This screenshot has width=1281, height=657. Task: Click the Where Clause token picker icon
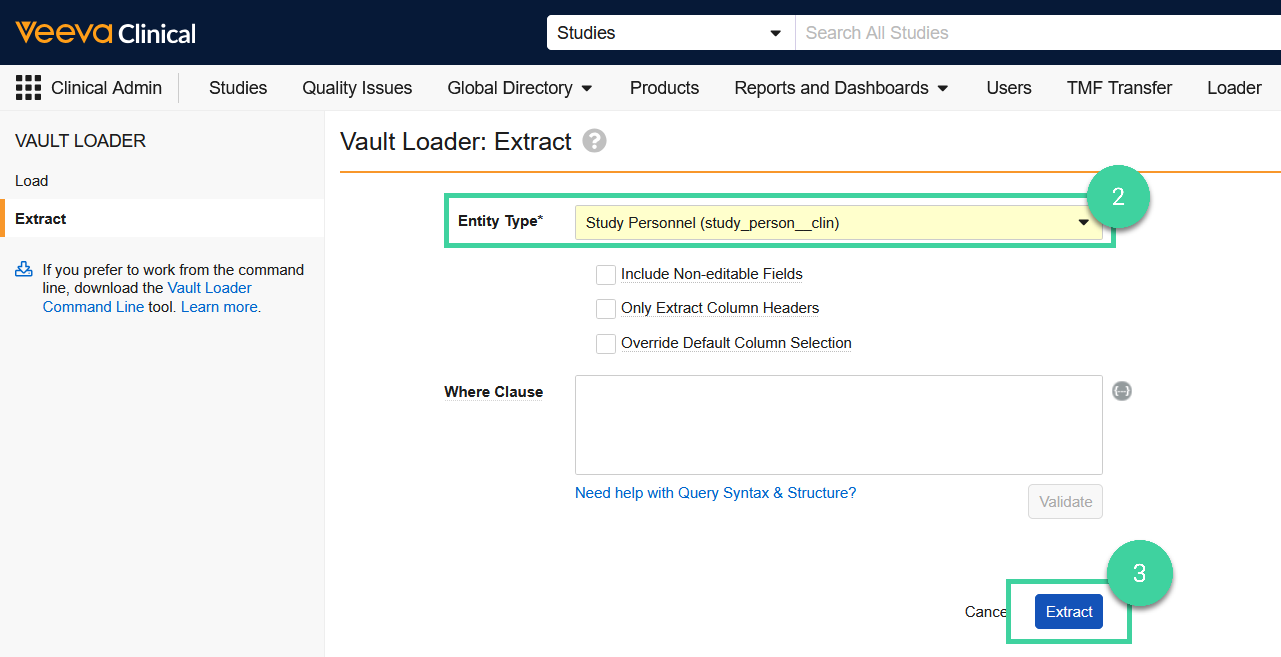(1122, 391)
